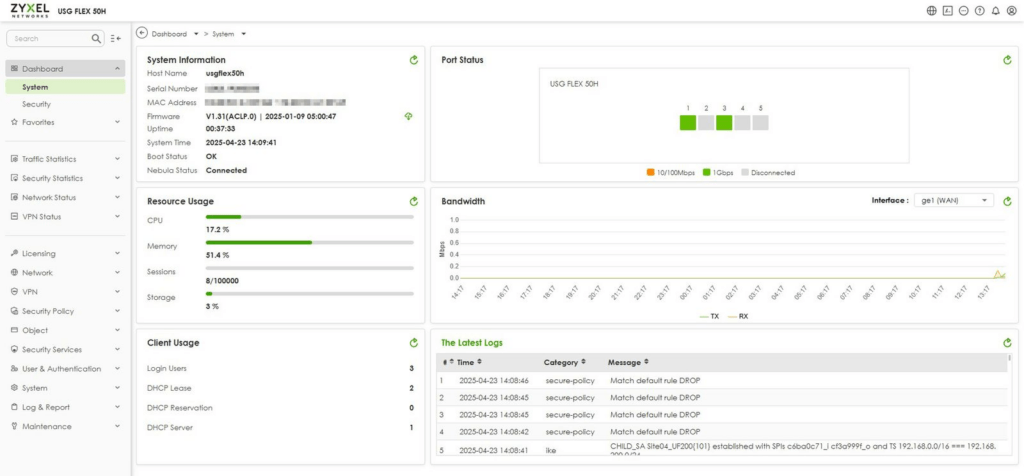Expand the Traffic Statistics menu

pos(65,159)
